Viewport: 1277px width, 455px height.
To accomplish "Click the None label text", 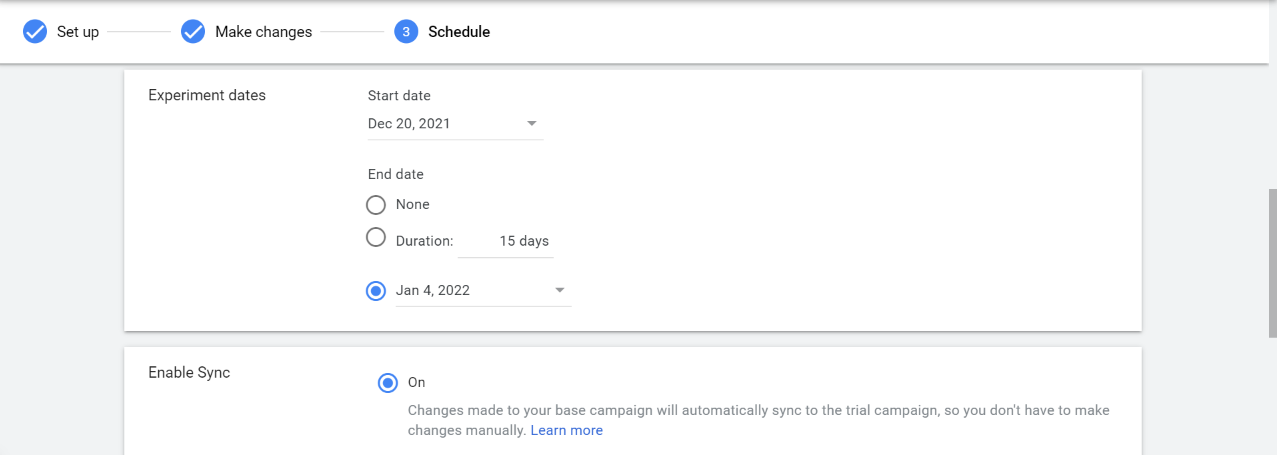I will click(x=413, y=205).
